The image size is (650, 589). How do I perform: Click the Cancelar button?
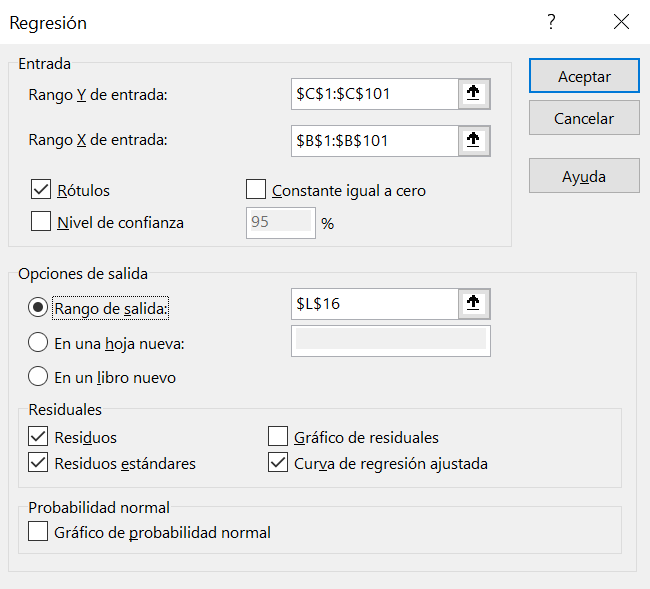[584, 118]
